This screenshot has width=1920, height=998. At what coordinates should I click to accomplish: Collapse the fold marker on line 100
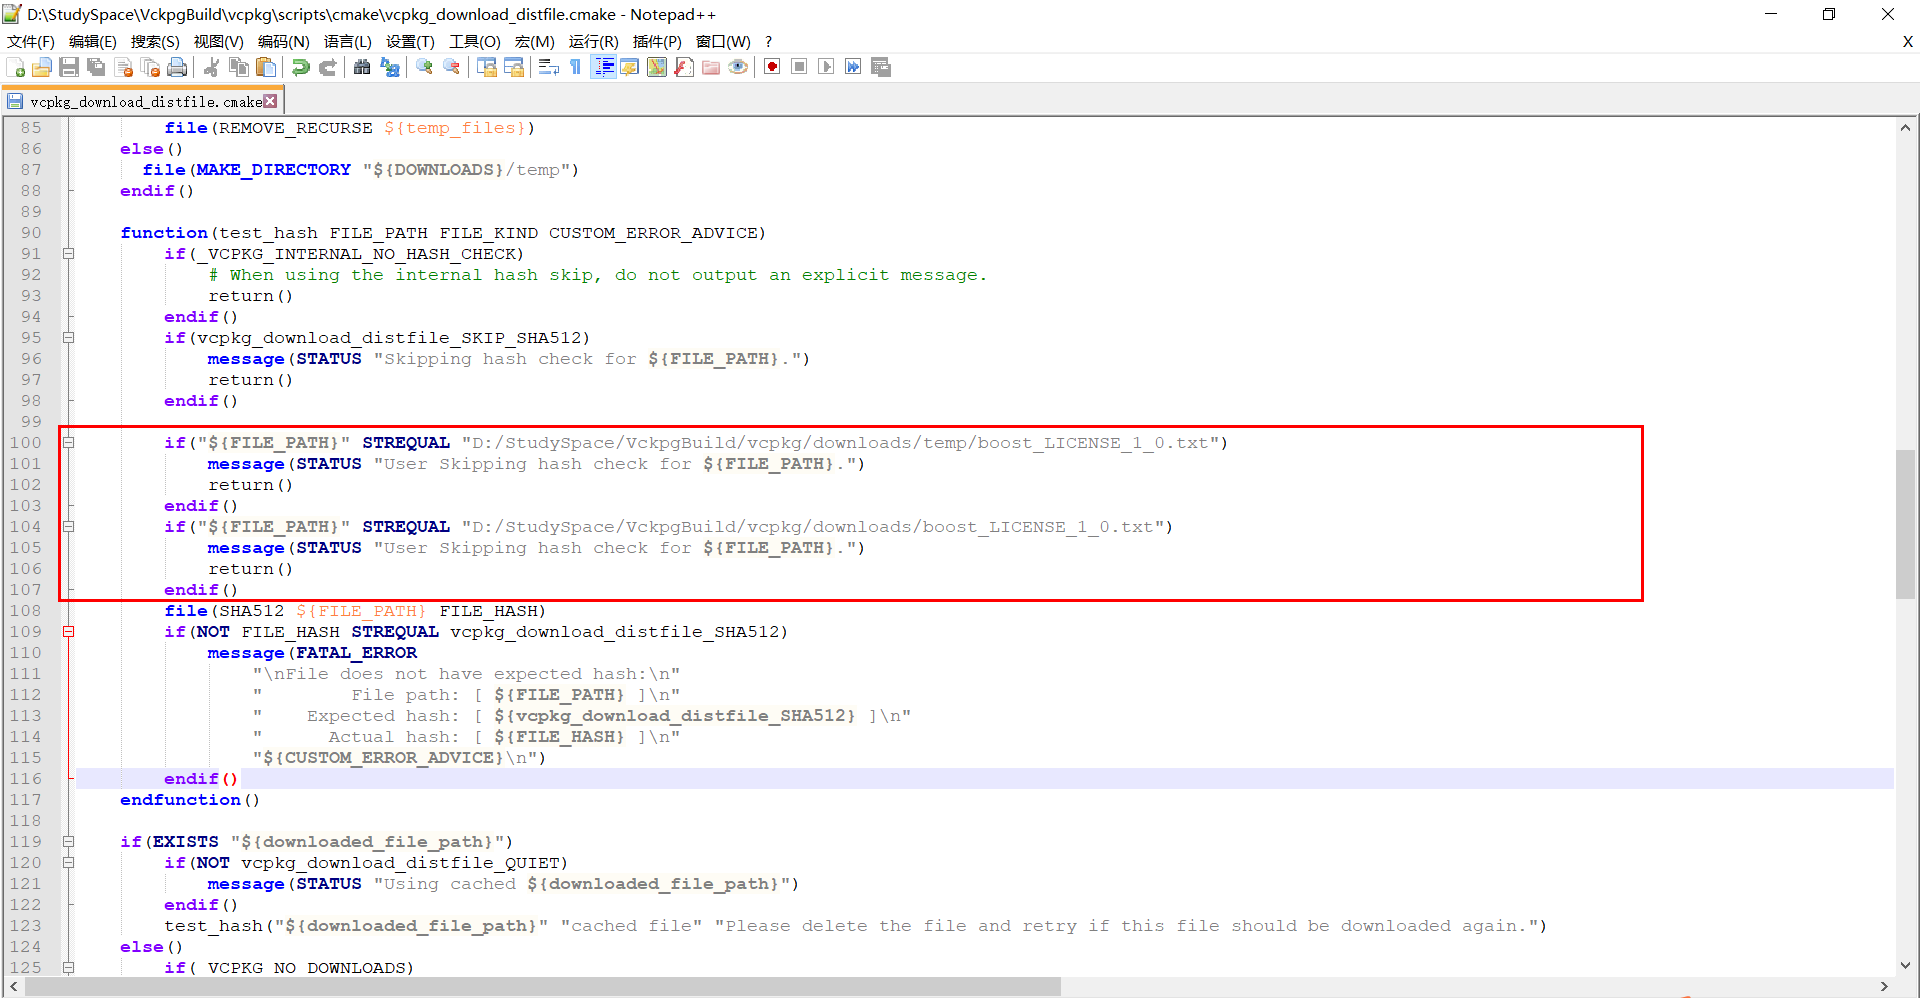pyautogui.click(x=69, y=442)
